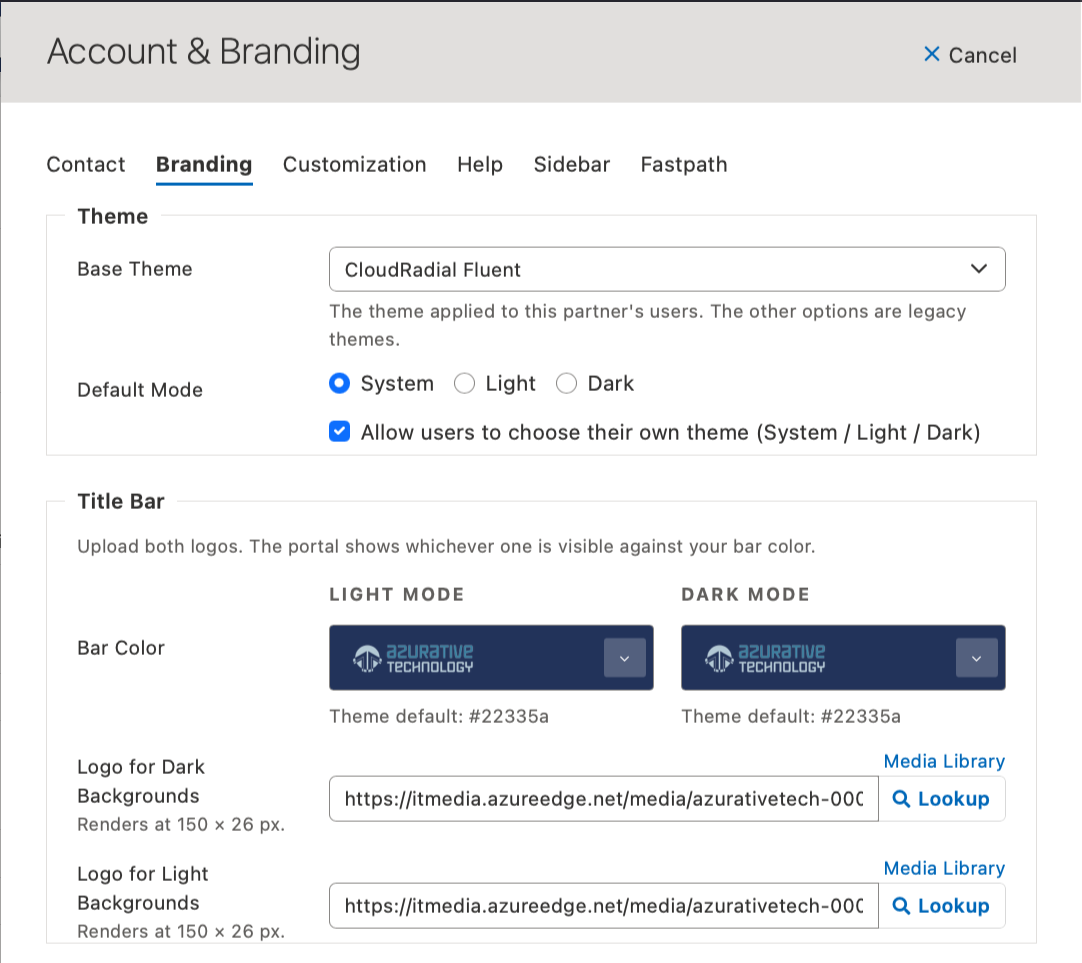
Task: Click the Light Mode theme default #22335a text
Action: click(x=439, y=716)
